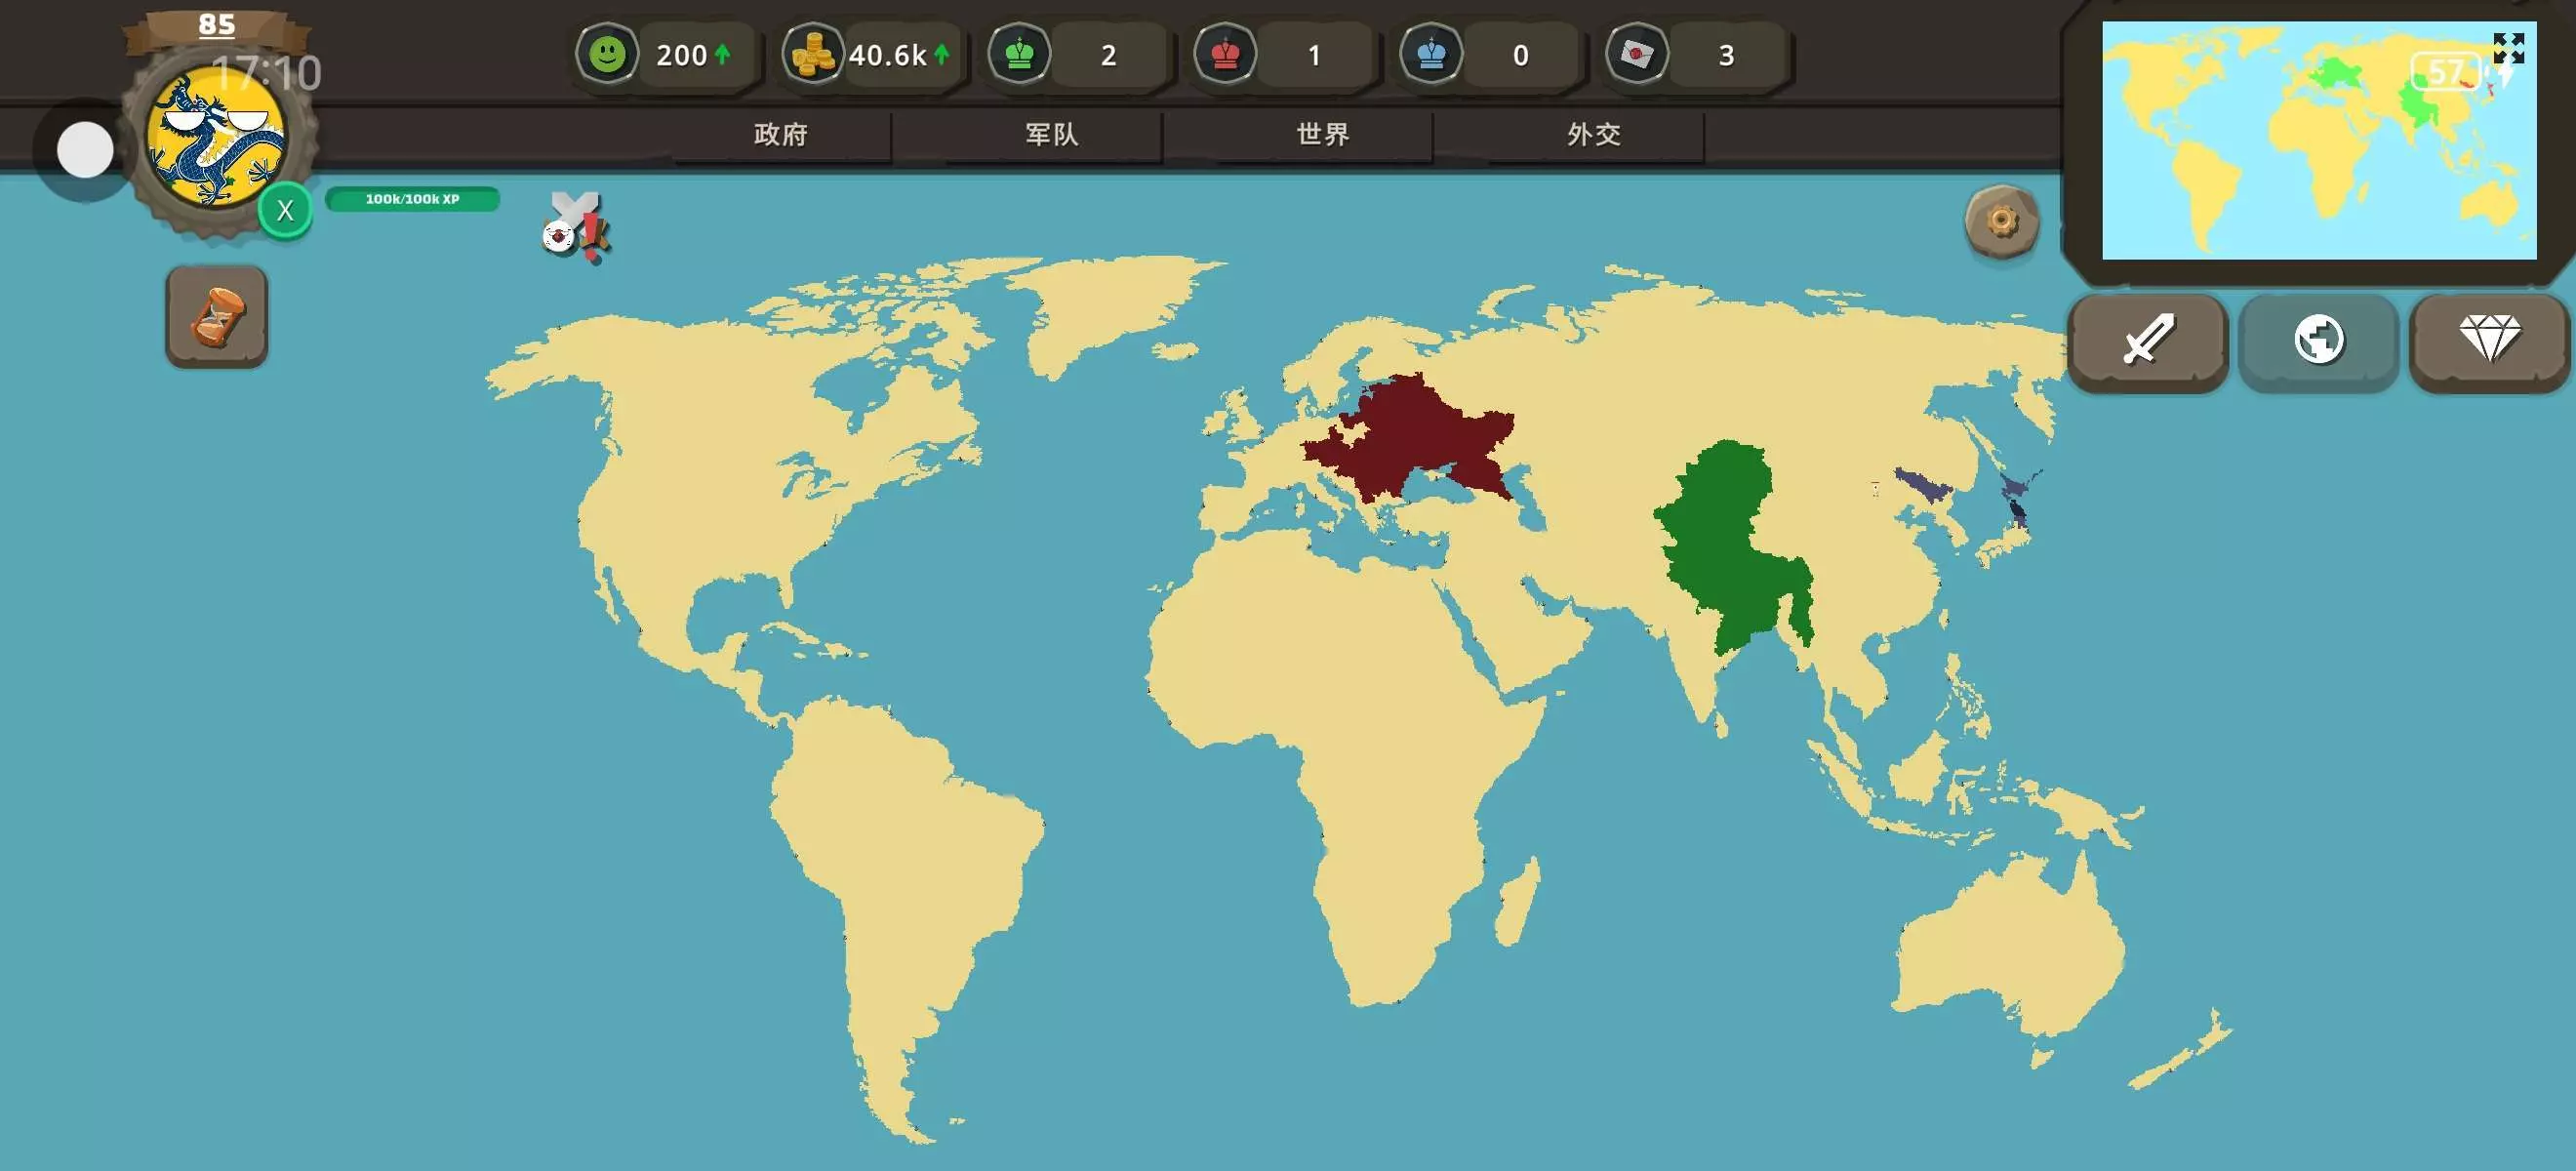Open settings via the gear icon
The width and height of the screenshot is (2576, 1171).
pos(2001,221)
